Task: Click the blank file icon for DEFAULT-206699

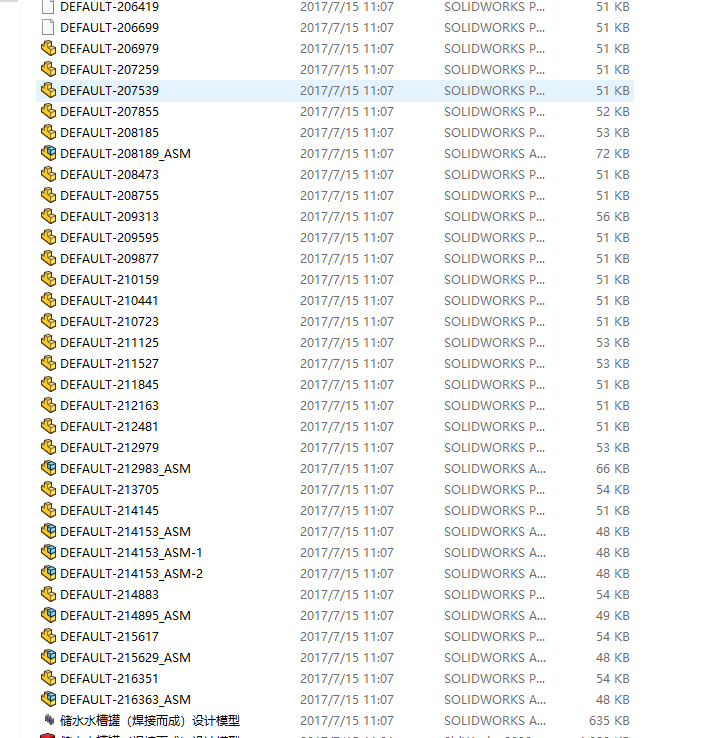Action: point(48,28)
